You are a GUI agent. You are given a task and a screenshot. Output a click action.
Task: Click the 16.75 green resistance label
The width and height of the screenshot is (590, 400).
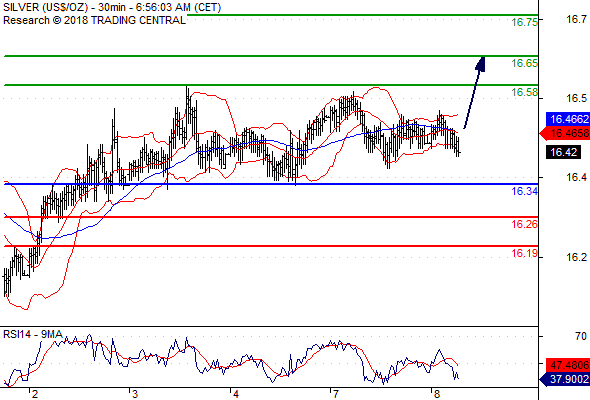(525, 22)
